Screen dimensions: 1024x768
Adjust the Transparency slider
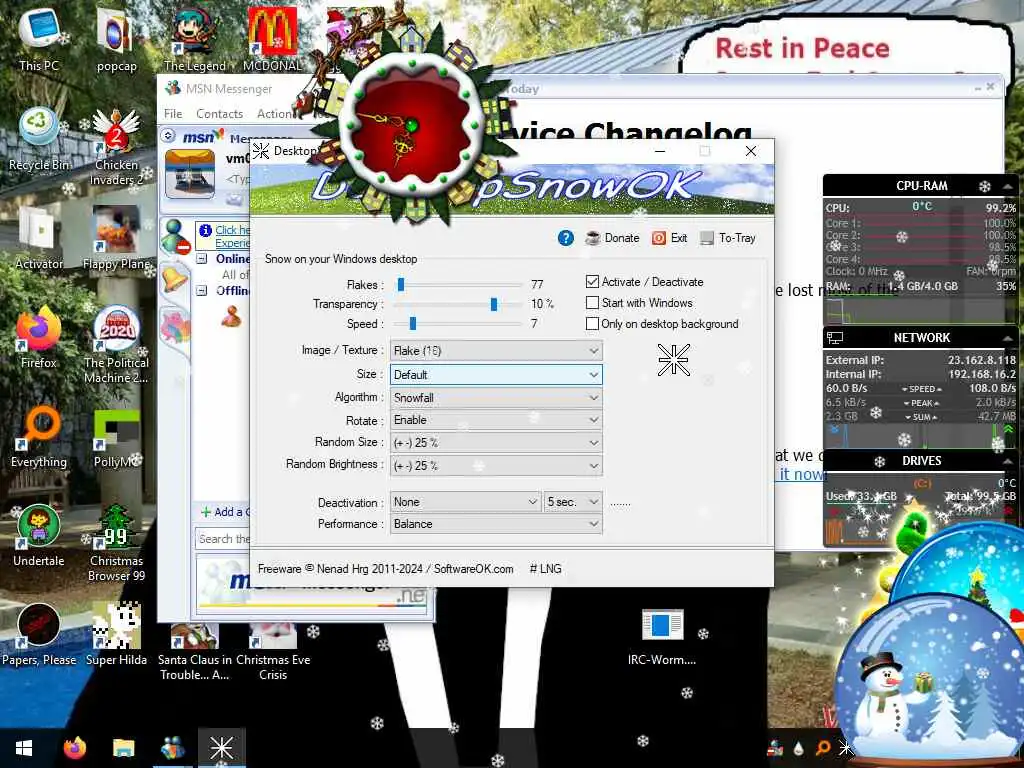click(494, 304)
